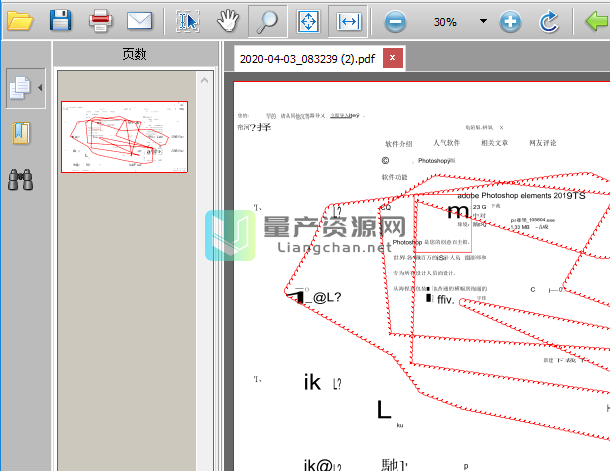Send the PDF by email
This screenshot has width=610, height=471.
click(139, 21)
